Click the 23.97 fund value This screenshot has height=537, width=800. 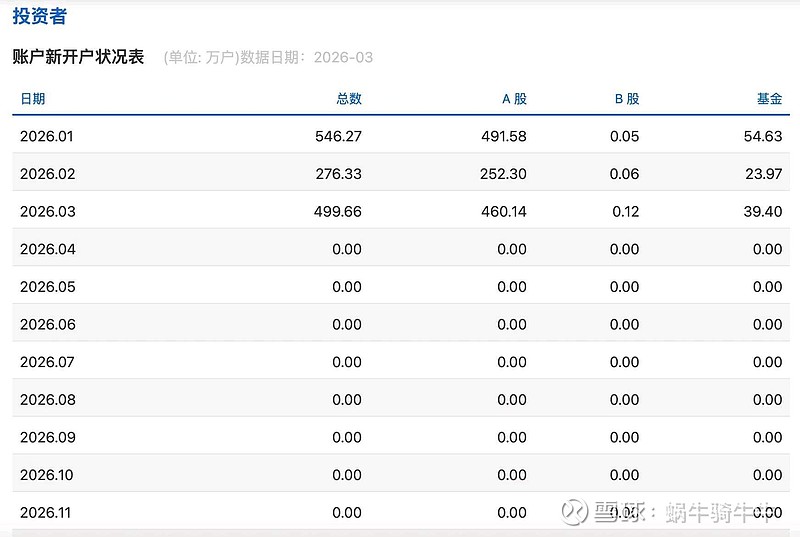coord(764,174)
